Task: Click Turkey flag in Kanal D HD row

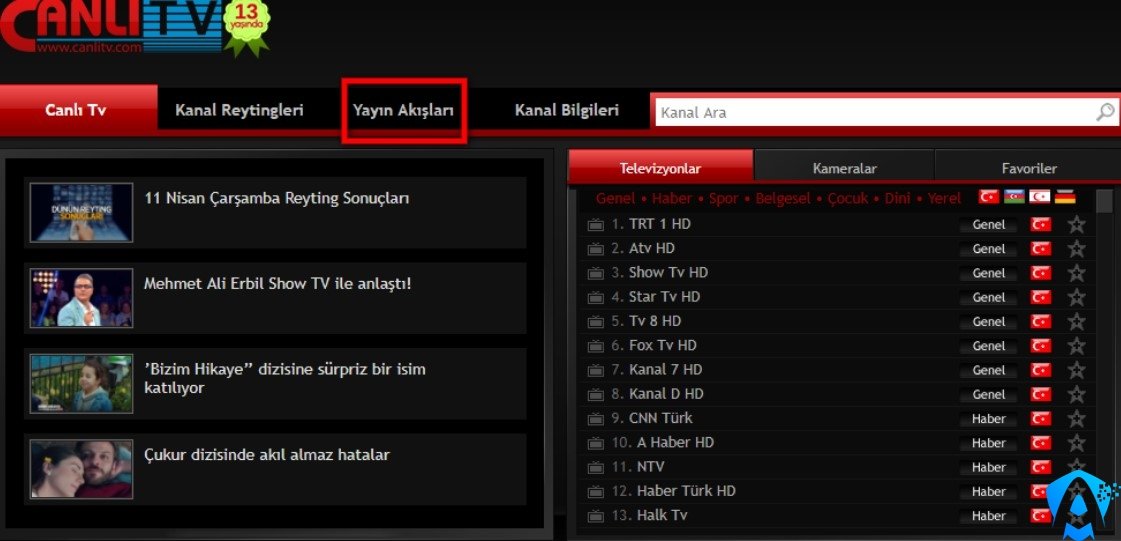Action: pyautogui.click(x=1040, y=394)
